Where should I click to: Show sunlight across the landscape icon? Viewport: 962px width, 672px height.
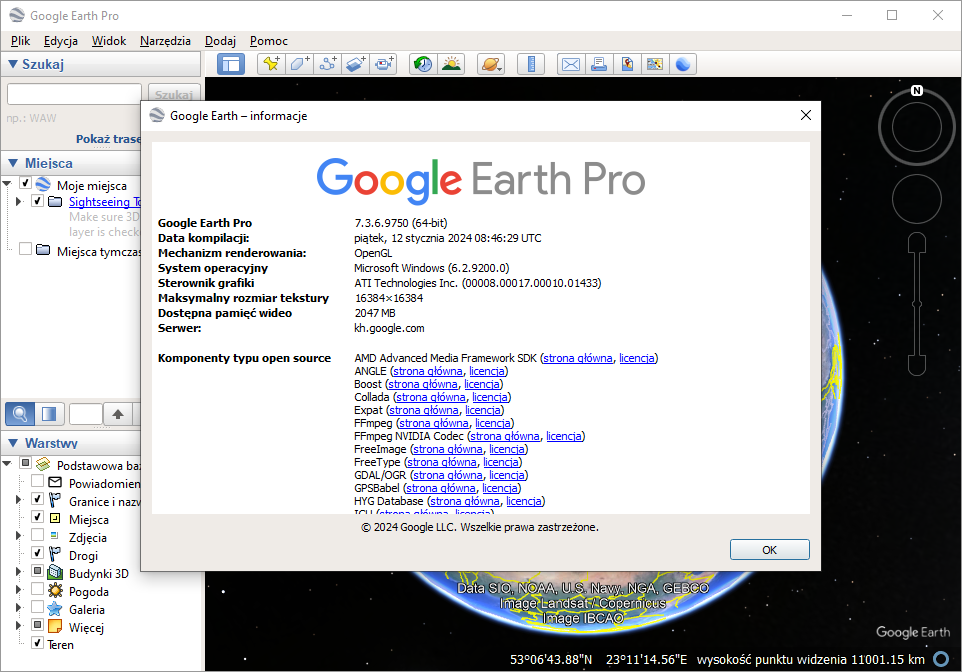452,64
